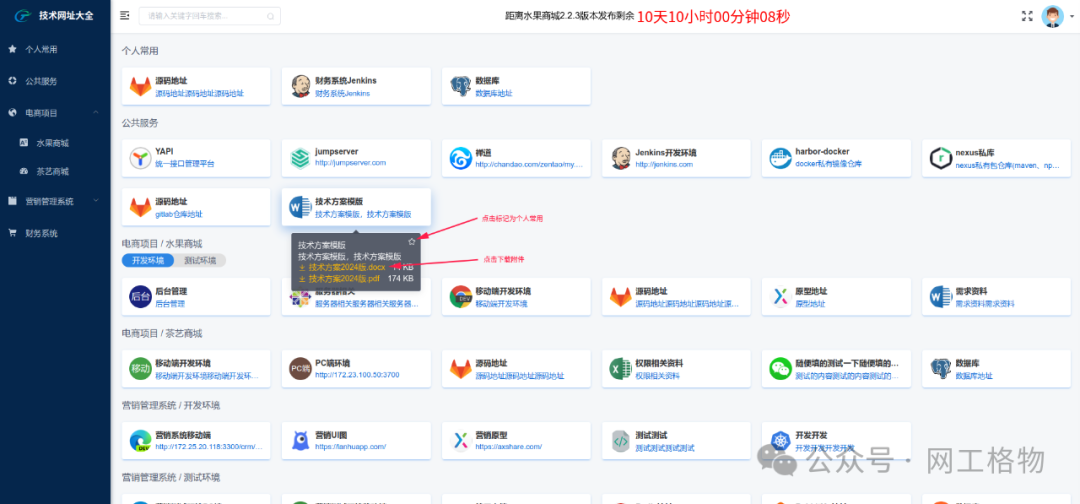Open the 财务系统Jenkins card
Image resolution: width=1080 pixels, height=504 pixels.
pyautogui.click(x=356, y=86)
